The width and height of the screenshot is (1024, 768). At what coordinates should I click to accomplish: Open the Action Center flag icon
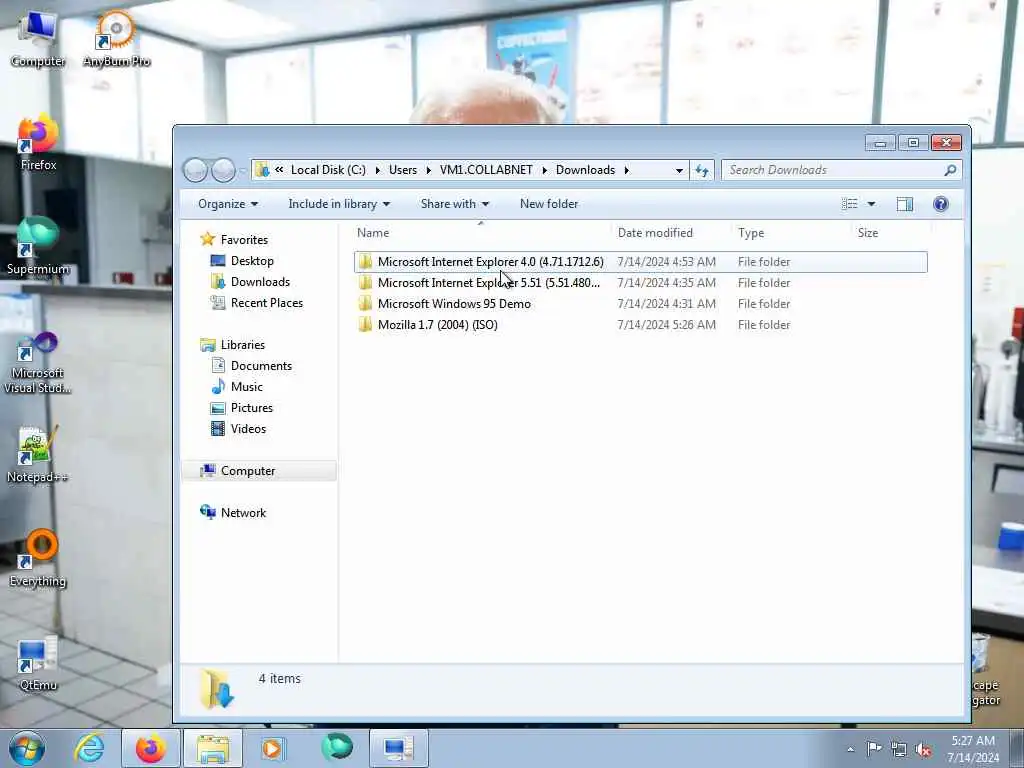pos(874,748)
